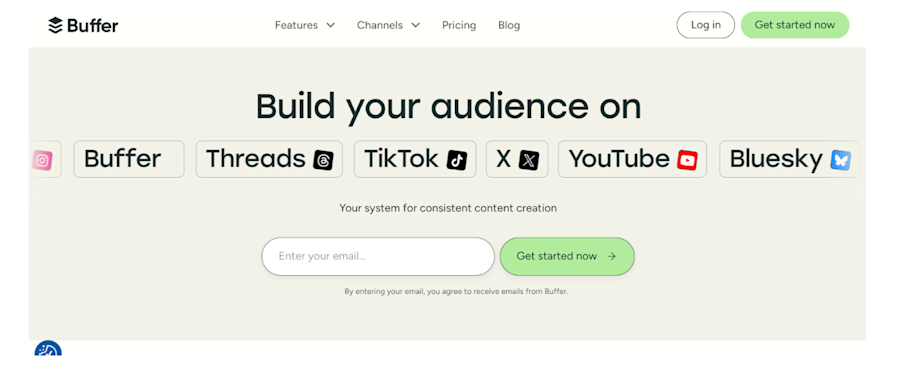Click the Threads logo icon
900x365 pixels.
point(323,160)
